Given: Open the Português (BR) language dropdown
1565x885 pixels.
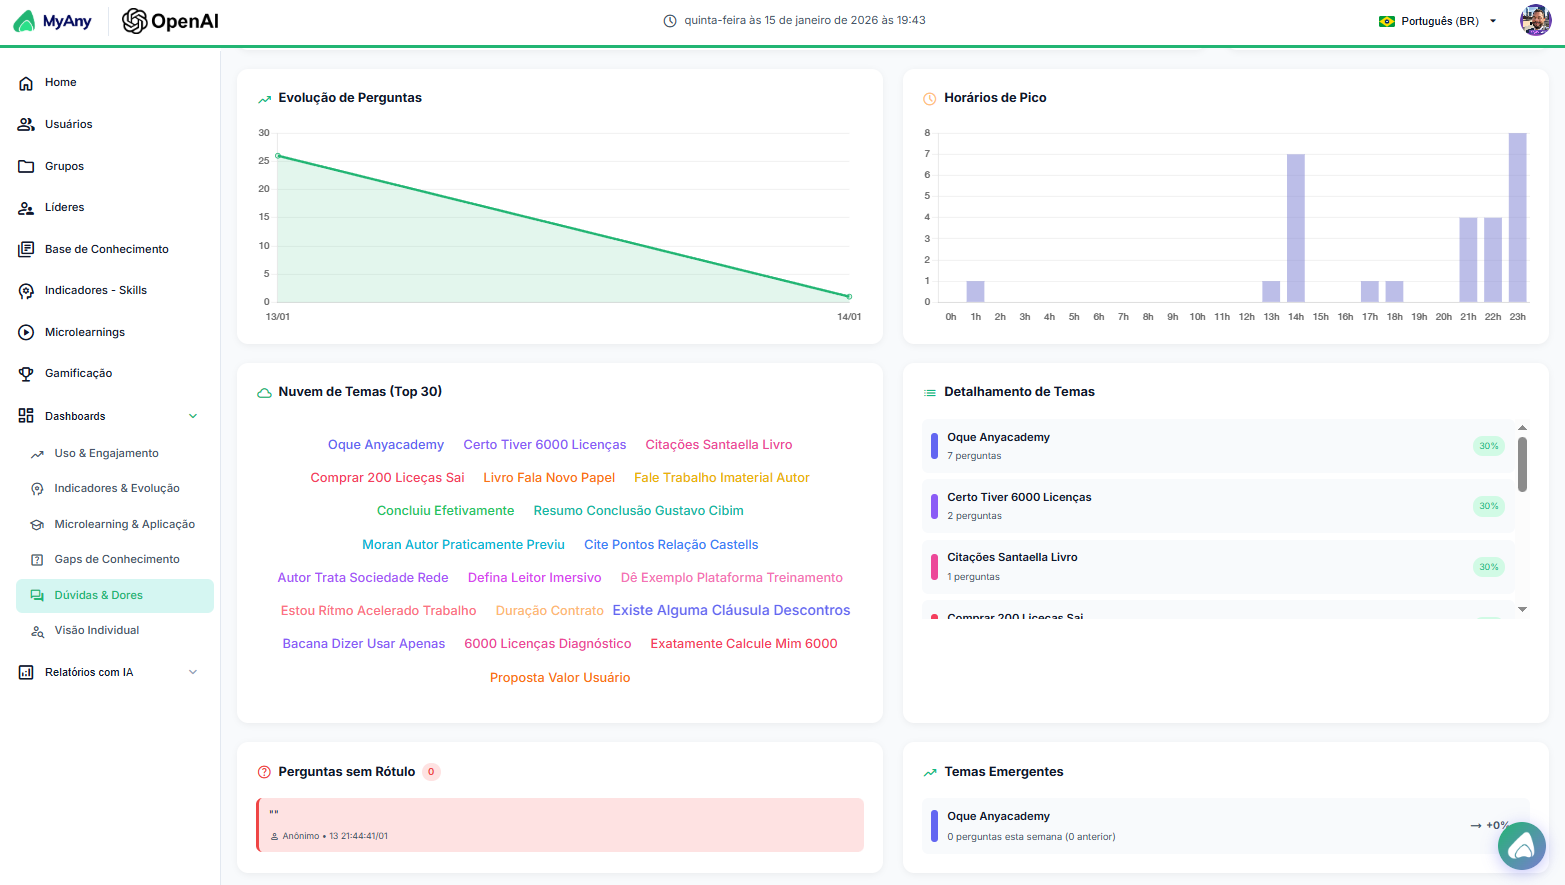Looking at the screenshot, I should pos(1436,20).
